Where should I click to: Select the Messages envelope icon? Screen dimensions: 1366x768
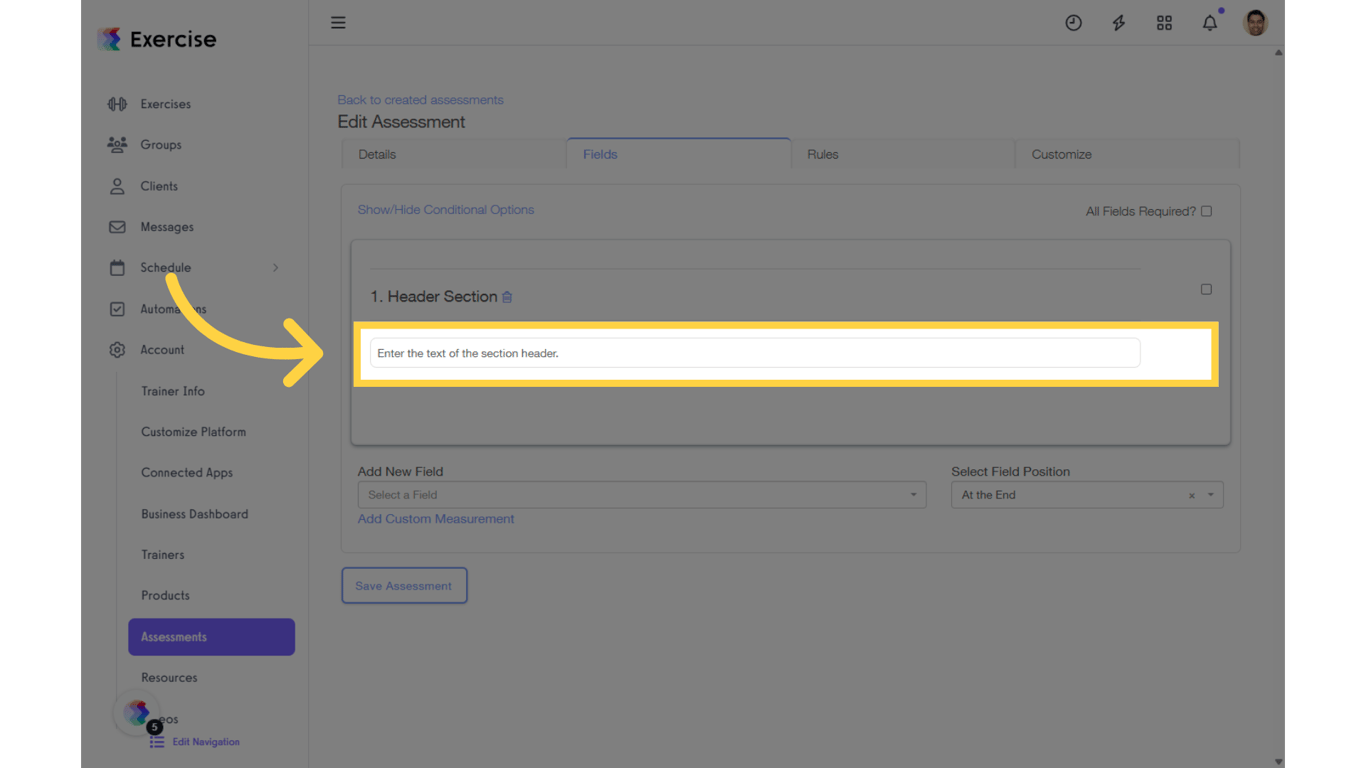(x=118, y=226)
